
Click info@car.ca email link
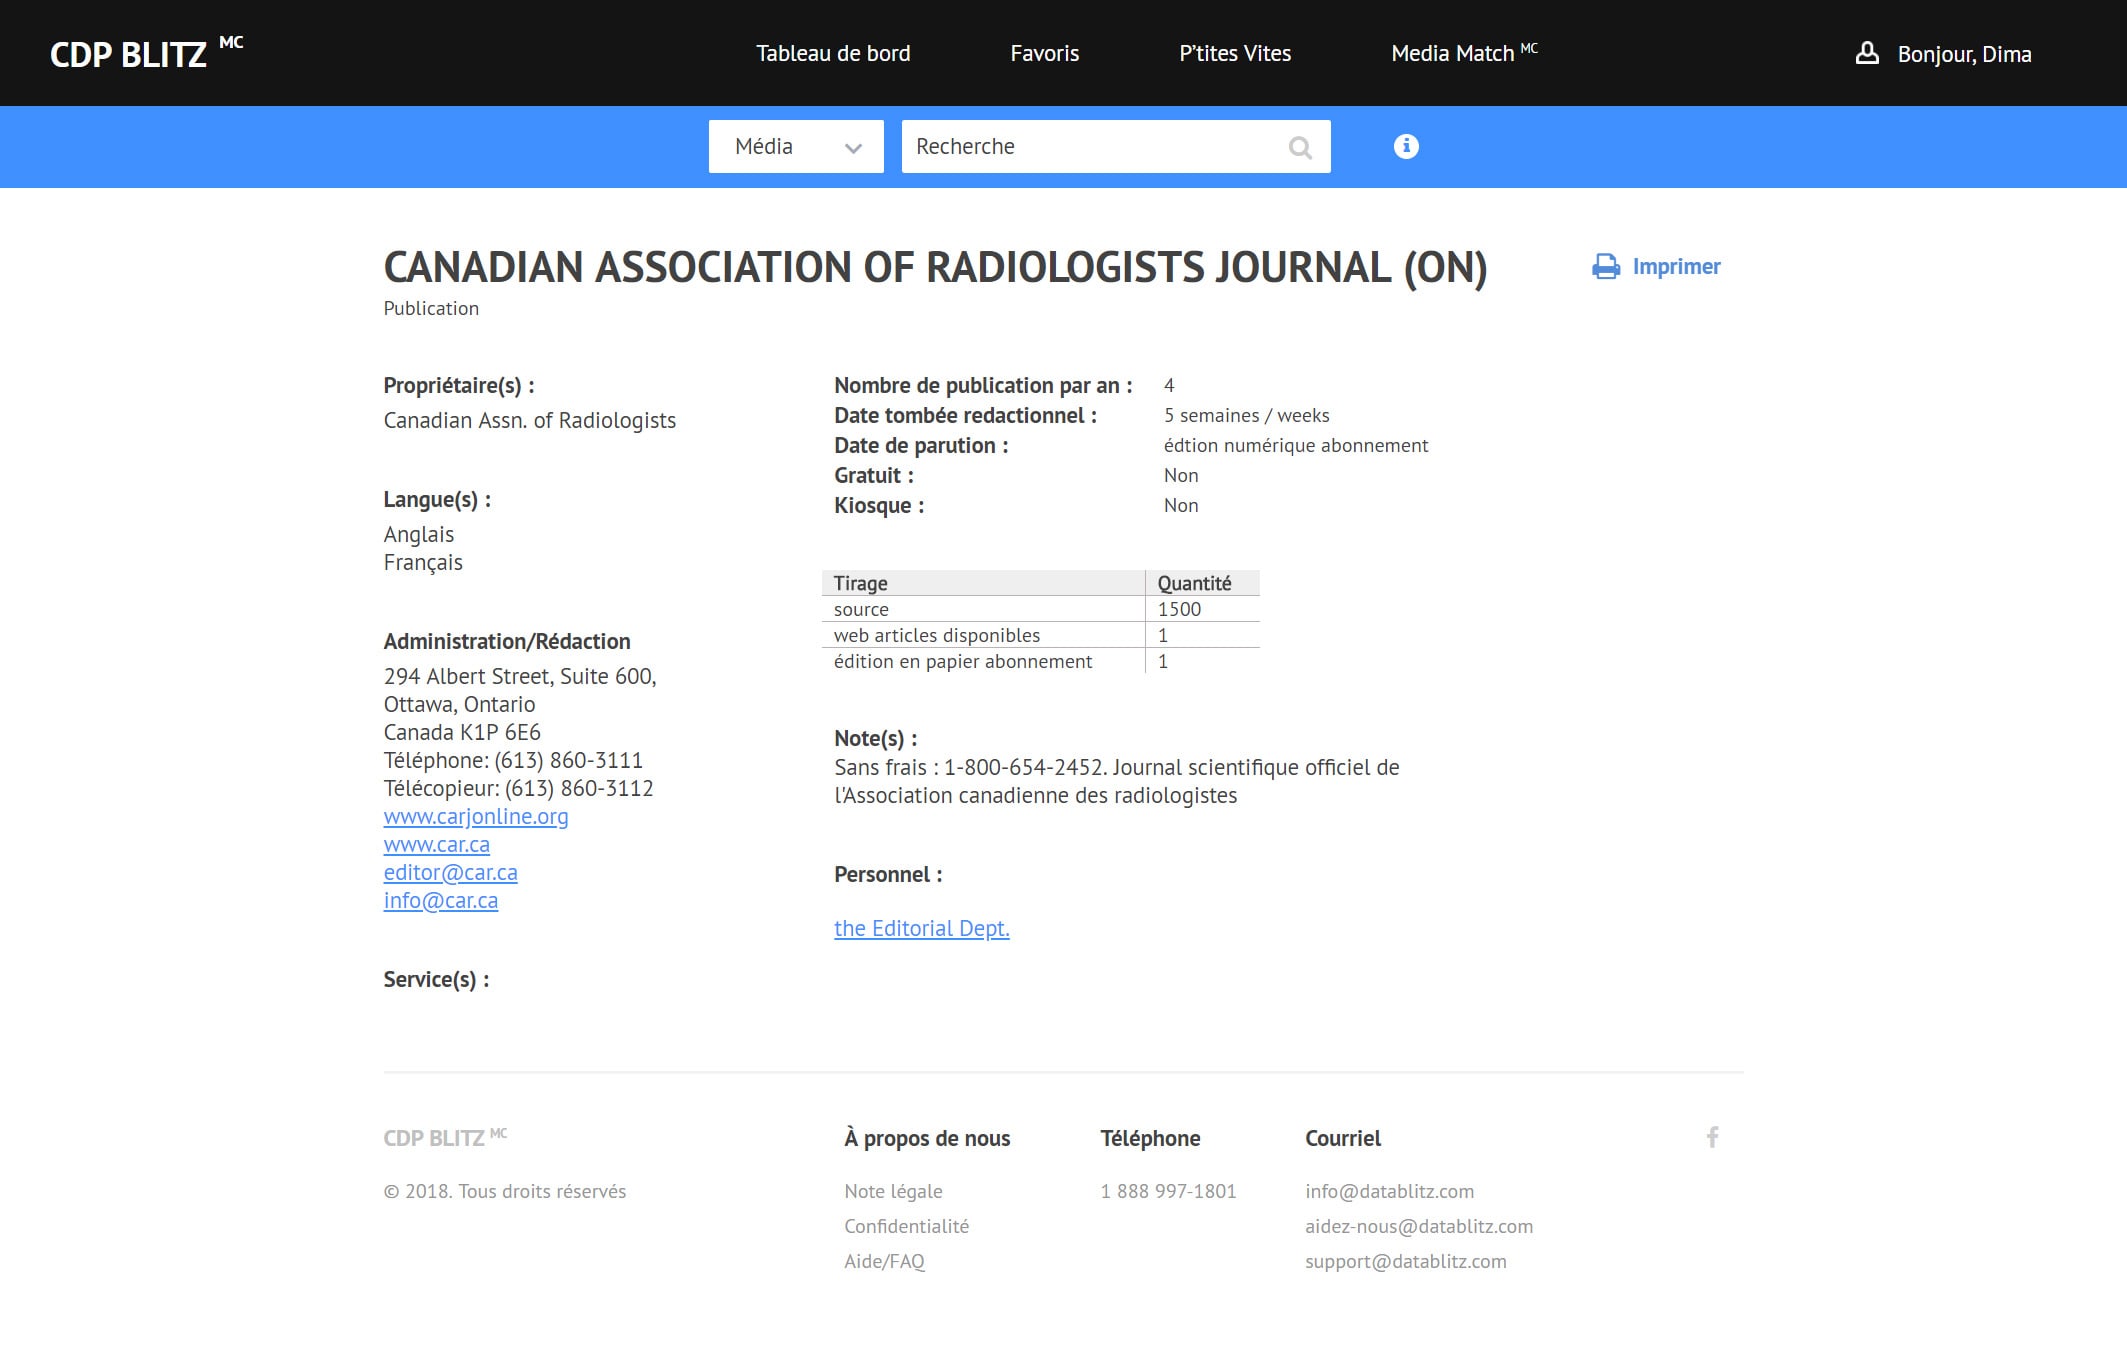(441, 900)
